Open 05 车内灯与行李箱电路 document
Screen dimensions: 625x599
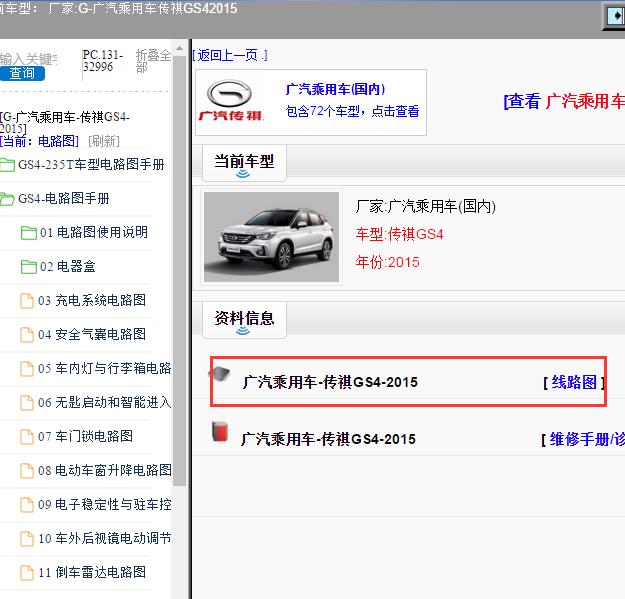pyautogui.click(x=96, y=368)
